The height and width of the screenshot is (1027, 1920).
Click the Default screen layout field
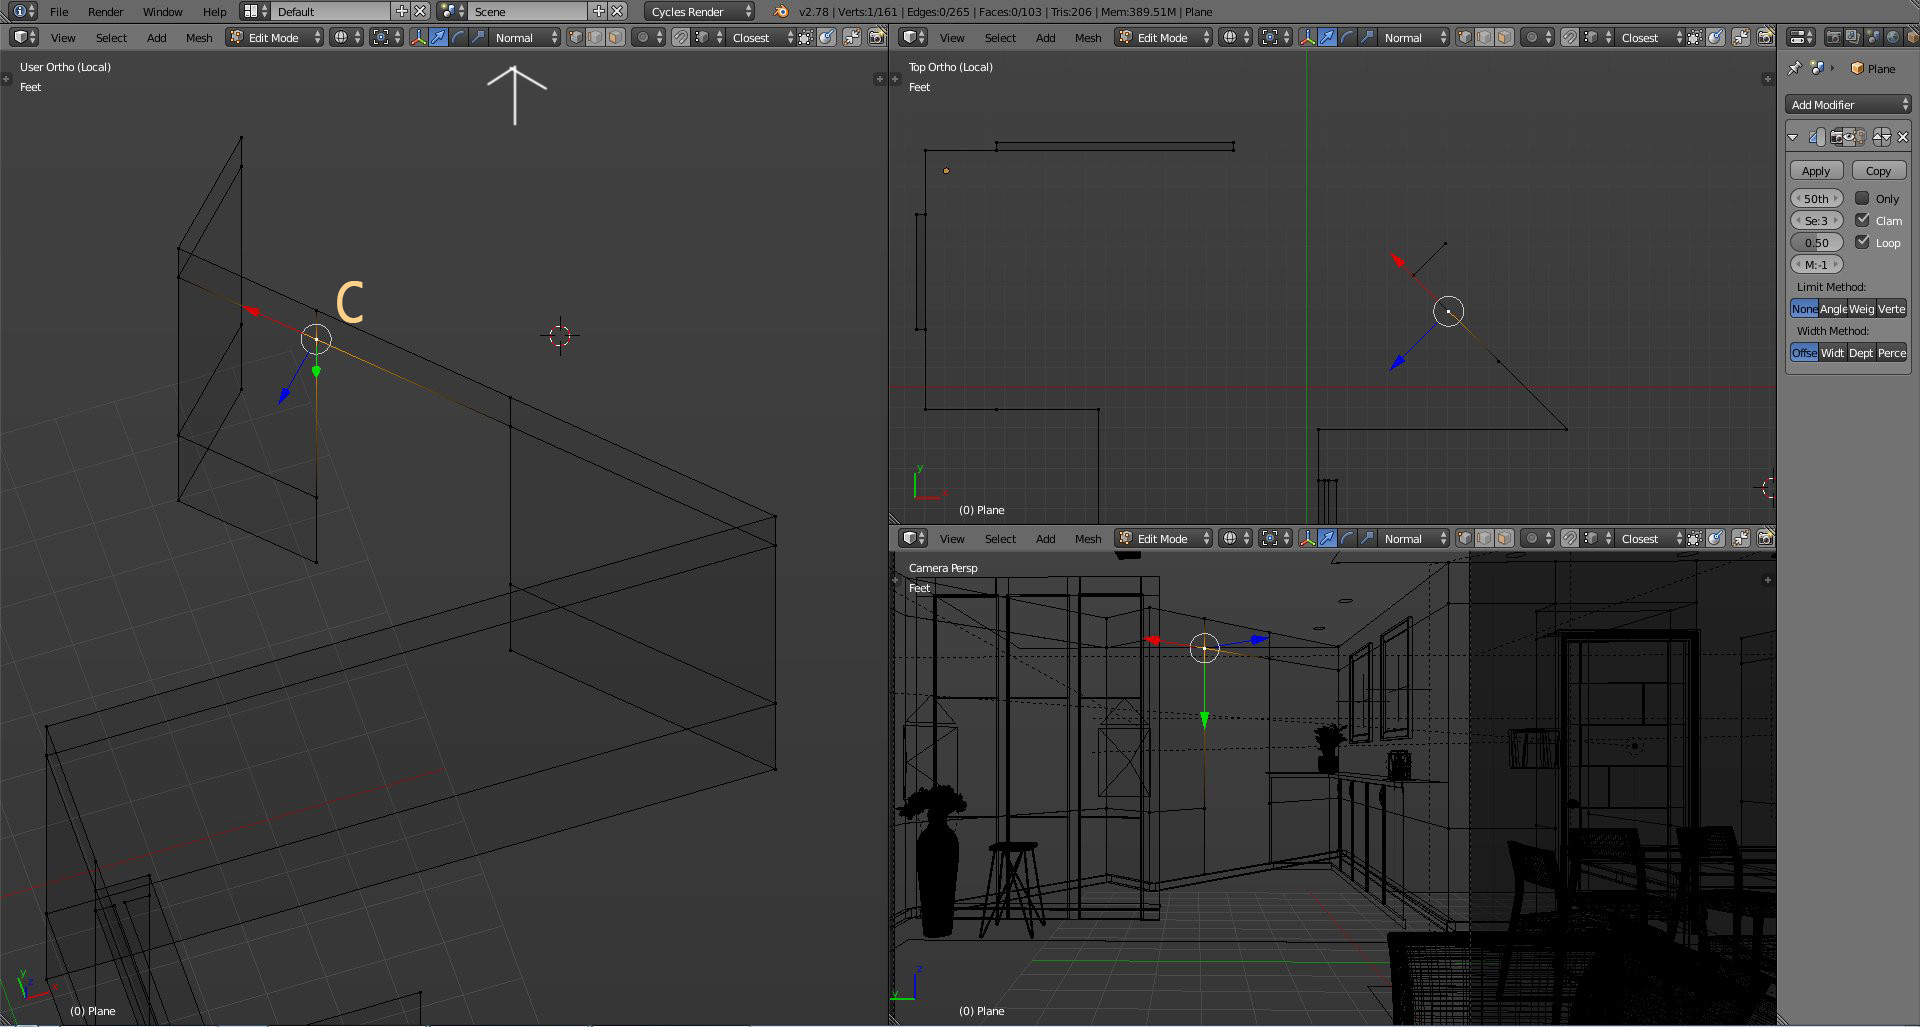[332, 11]
